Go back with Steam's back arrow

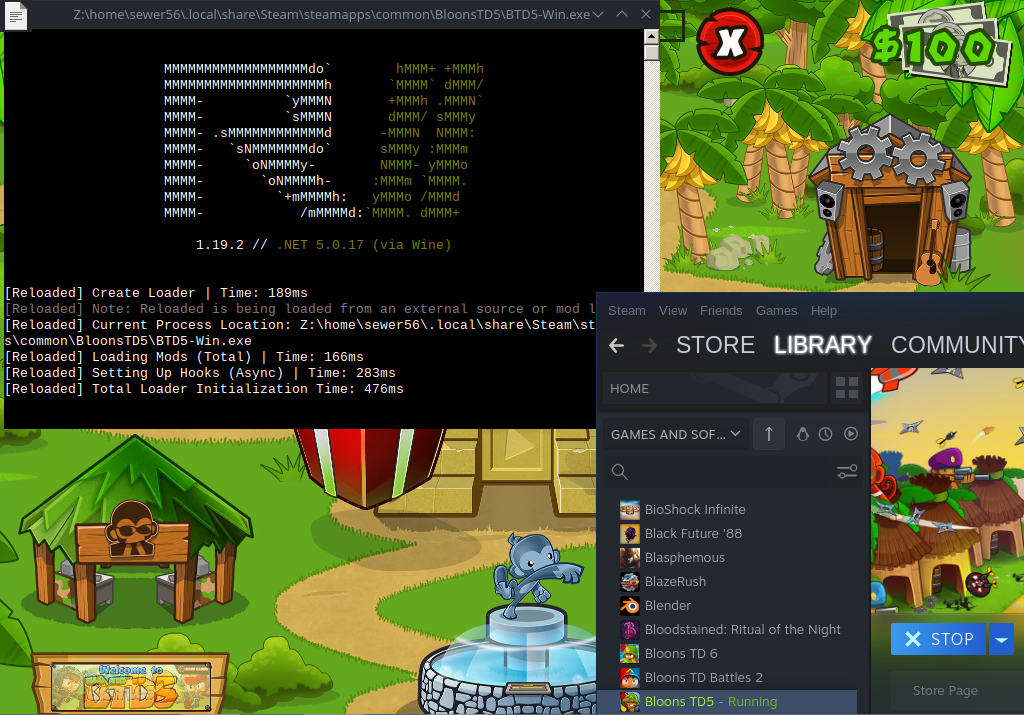point(616,345)
